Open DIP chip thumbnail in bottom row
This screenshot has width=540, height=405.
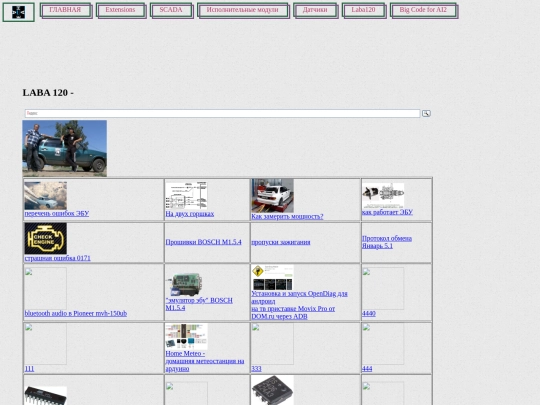(45, 395)
